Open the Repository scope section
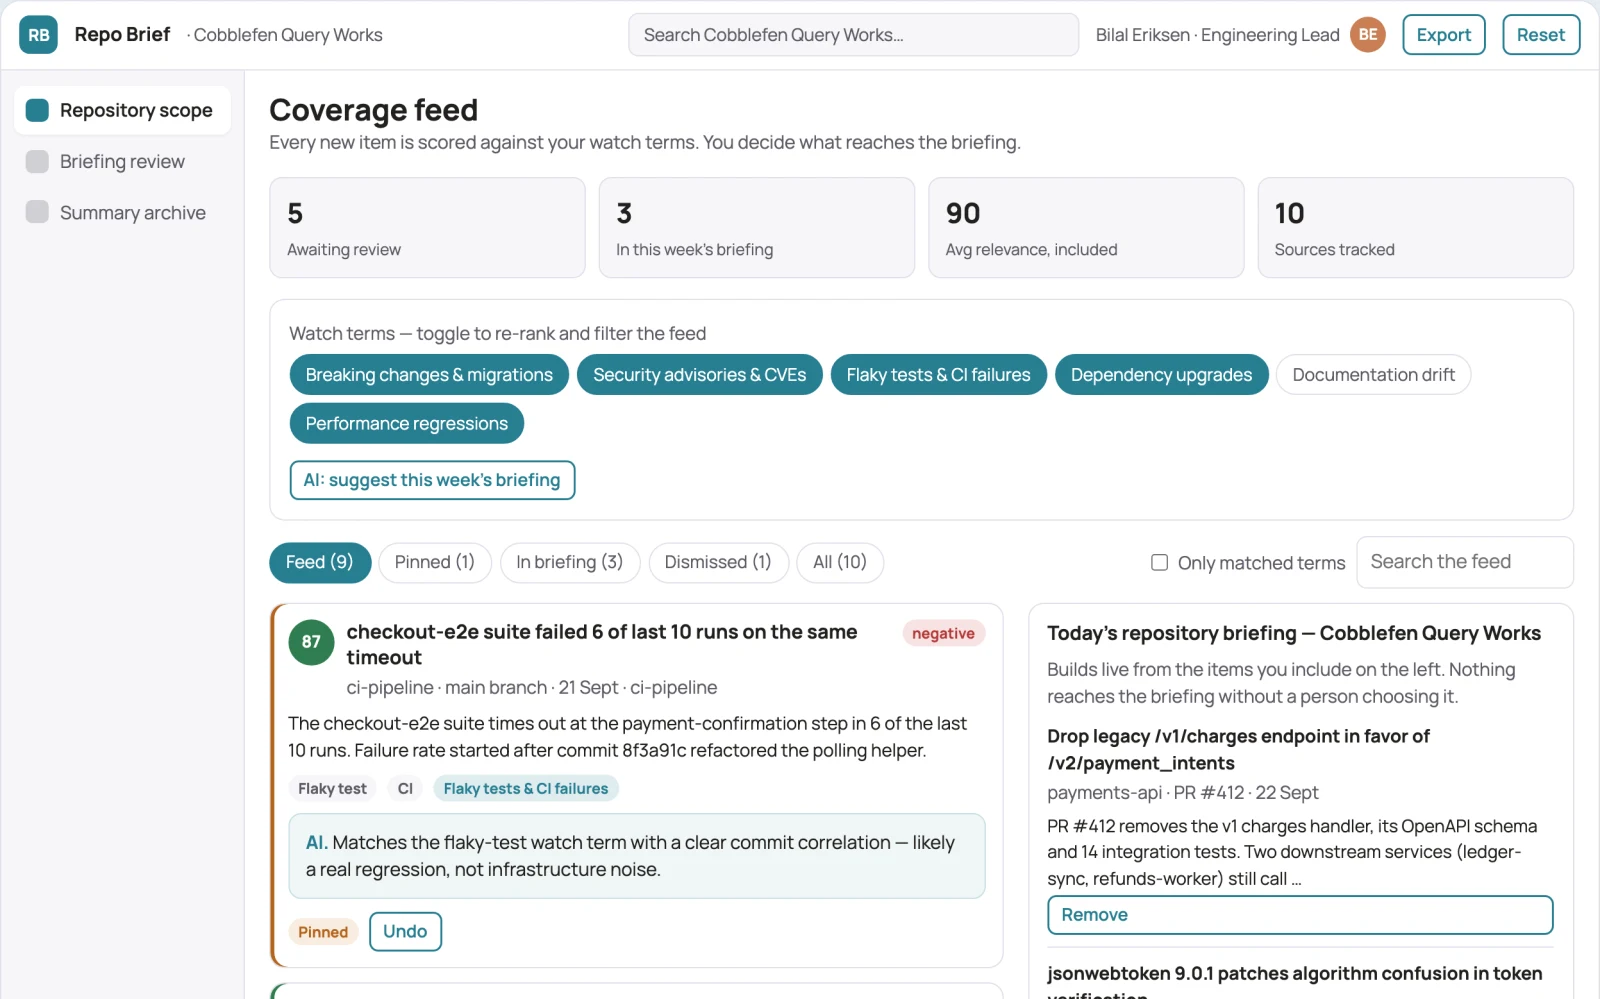 click(123, 110)
